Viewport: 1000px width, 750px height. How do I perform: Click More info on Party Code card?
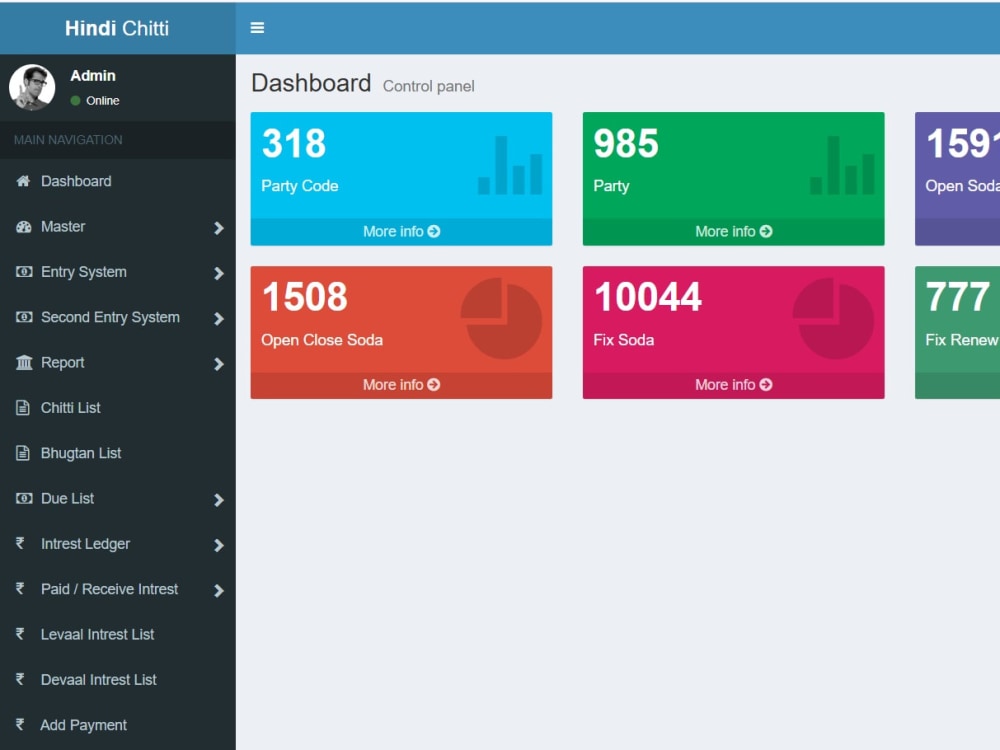point(401,232)
